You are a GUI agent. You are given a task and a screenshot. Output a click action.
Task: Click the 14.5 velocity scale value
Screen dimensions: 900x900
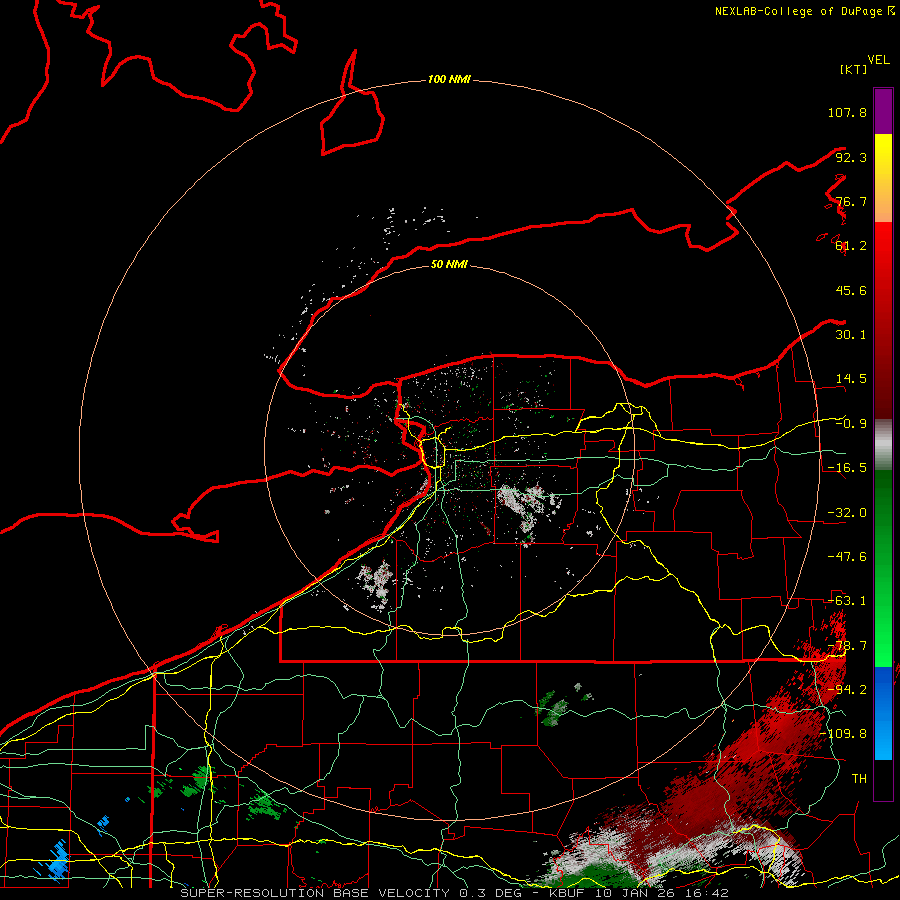[x=851, y=379]
